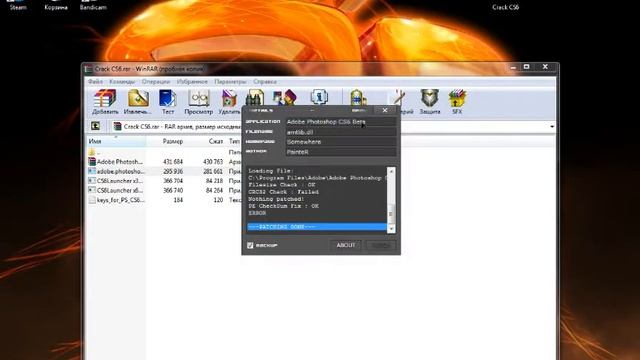The width and height of the screenshot is (640, 360).
Task: Click the author field PainteR
Action: click(341, 152)
